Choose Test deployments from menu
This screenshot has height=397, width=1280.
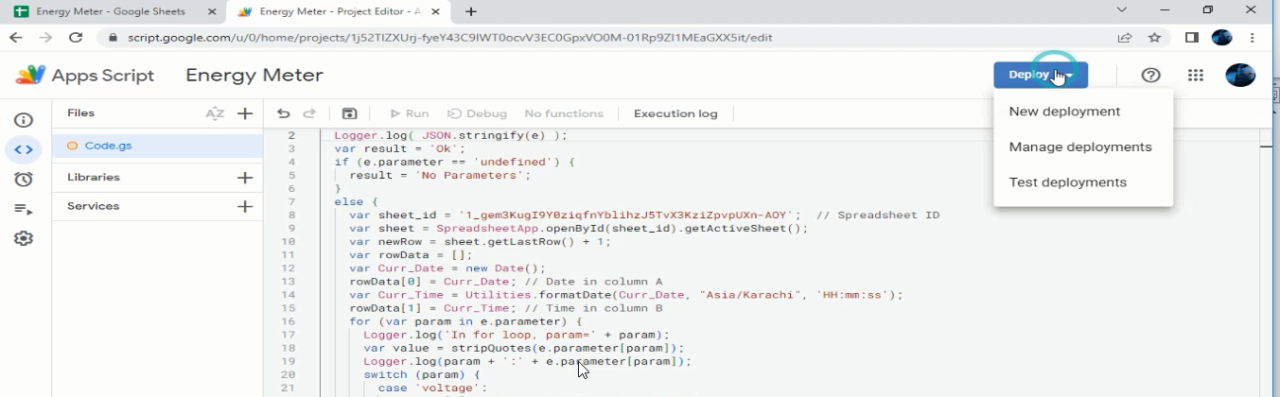click(x=1067, y=182)
